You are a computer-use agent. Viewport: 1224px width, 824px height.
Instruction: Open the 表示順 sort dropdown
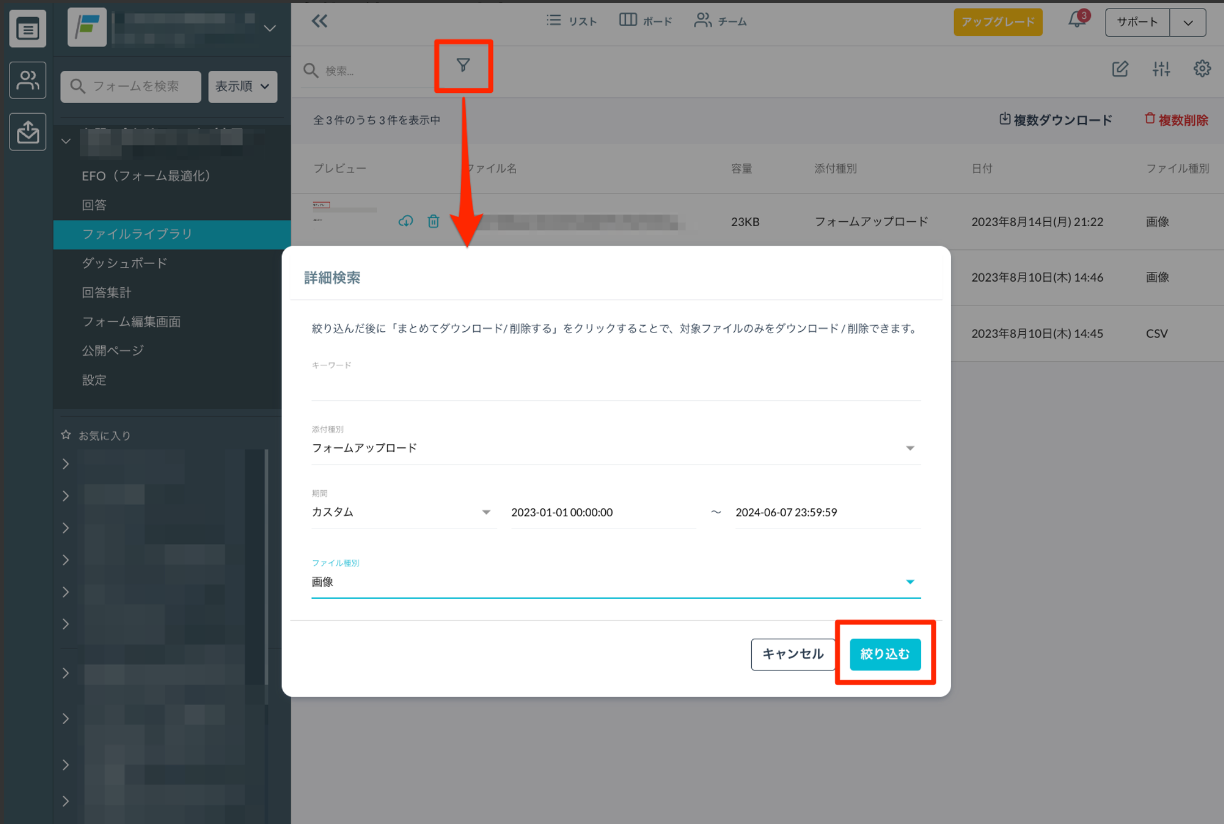pyautogui.click(x=242, y=87)
